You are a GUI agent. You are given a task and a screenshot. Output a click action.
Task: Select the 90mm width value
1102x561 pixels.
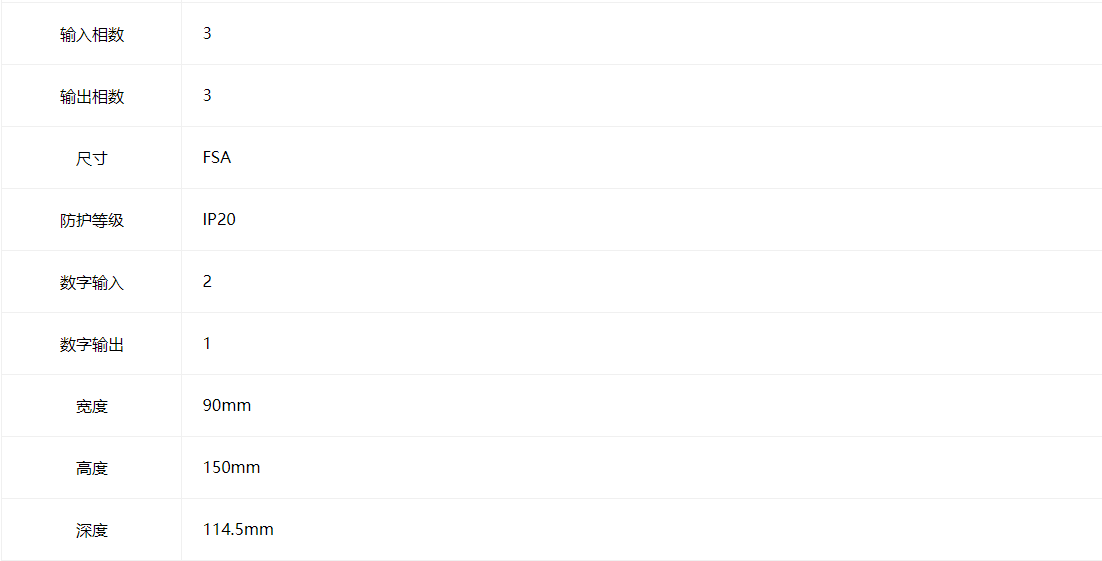(227, 406)
